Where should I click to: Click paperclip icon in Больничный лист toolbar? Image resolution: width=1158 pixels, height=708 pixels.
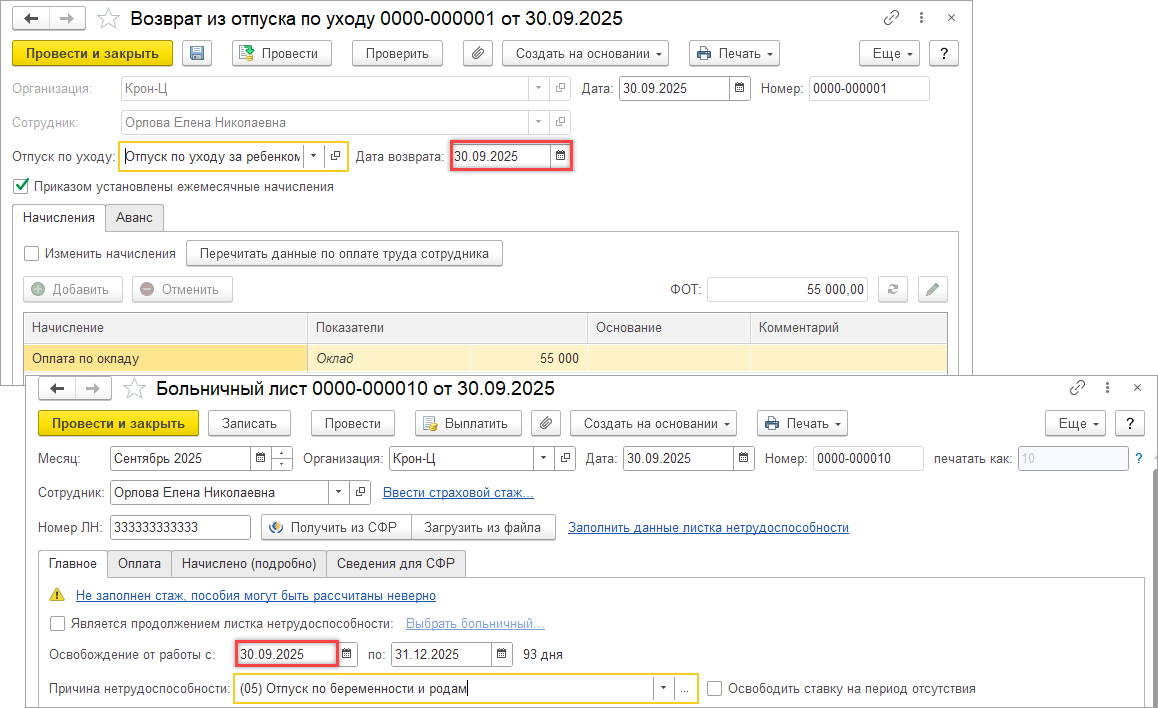click(545, 423)
